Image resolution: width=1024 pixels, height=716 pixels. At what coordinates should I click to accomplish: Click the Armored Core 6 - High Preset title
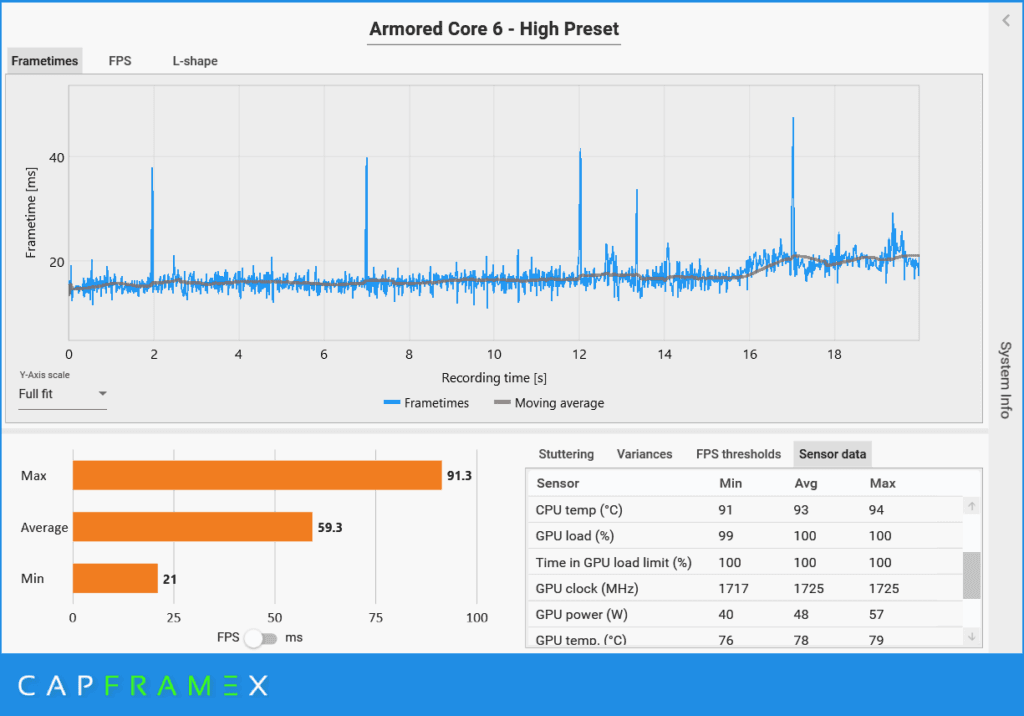click(x=494, y=29)
